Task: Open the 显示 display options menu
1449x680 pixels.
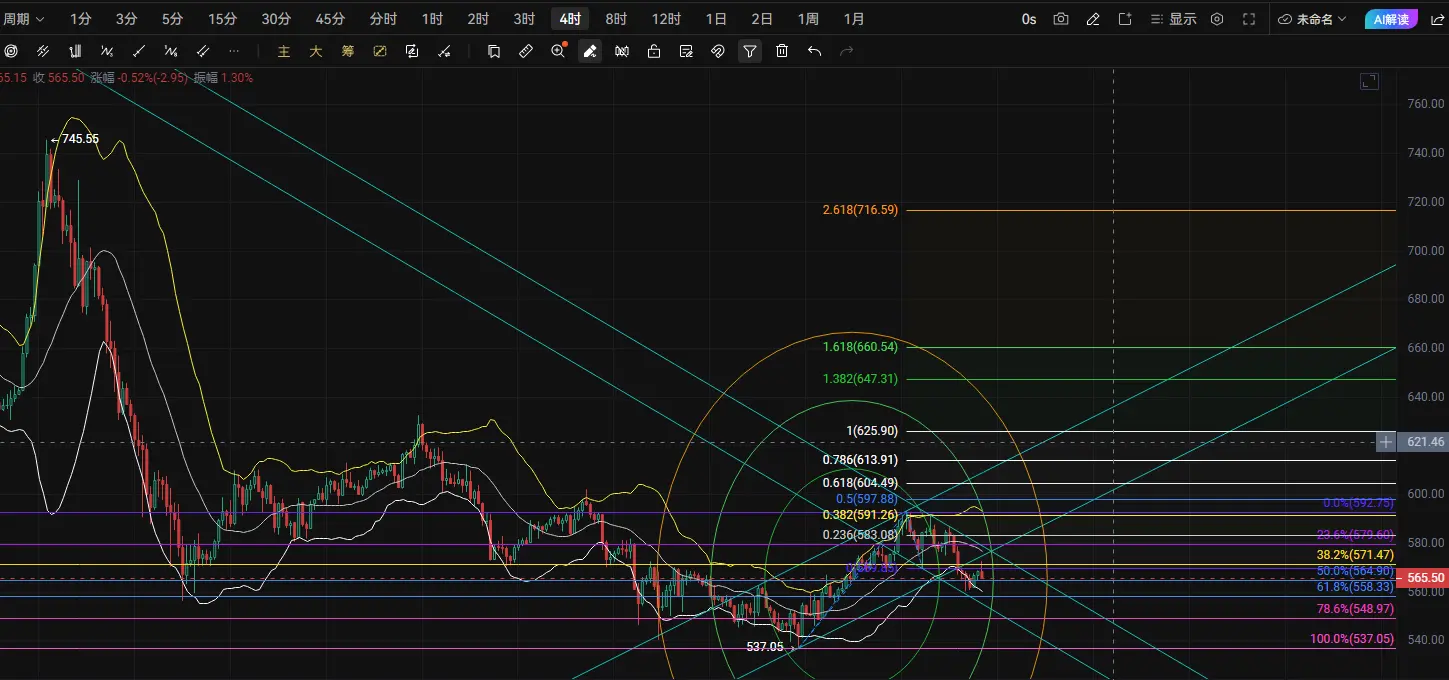Action: click(x=1173, y=19)
